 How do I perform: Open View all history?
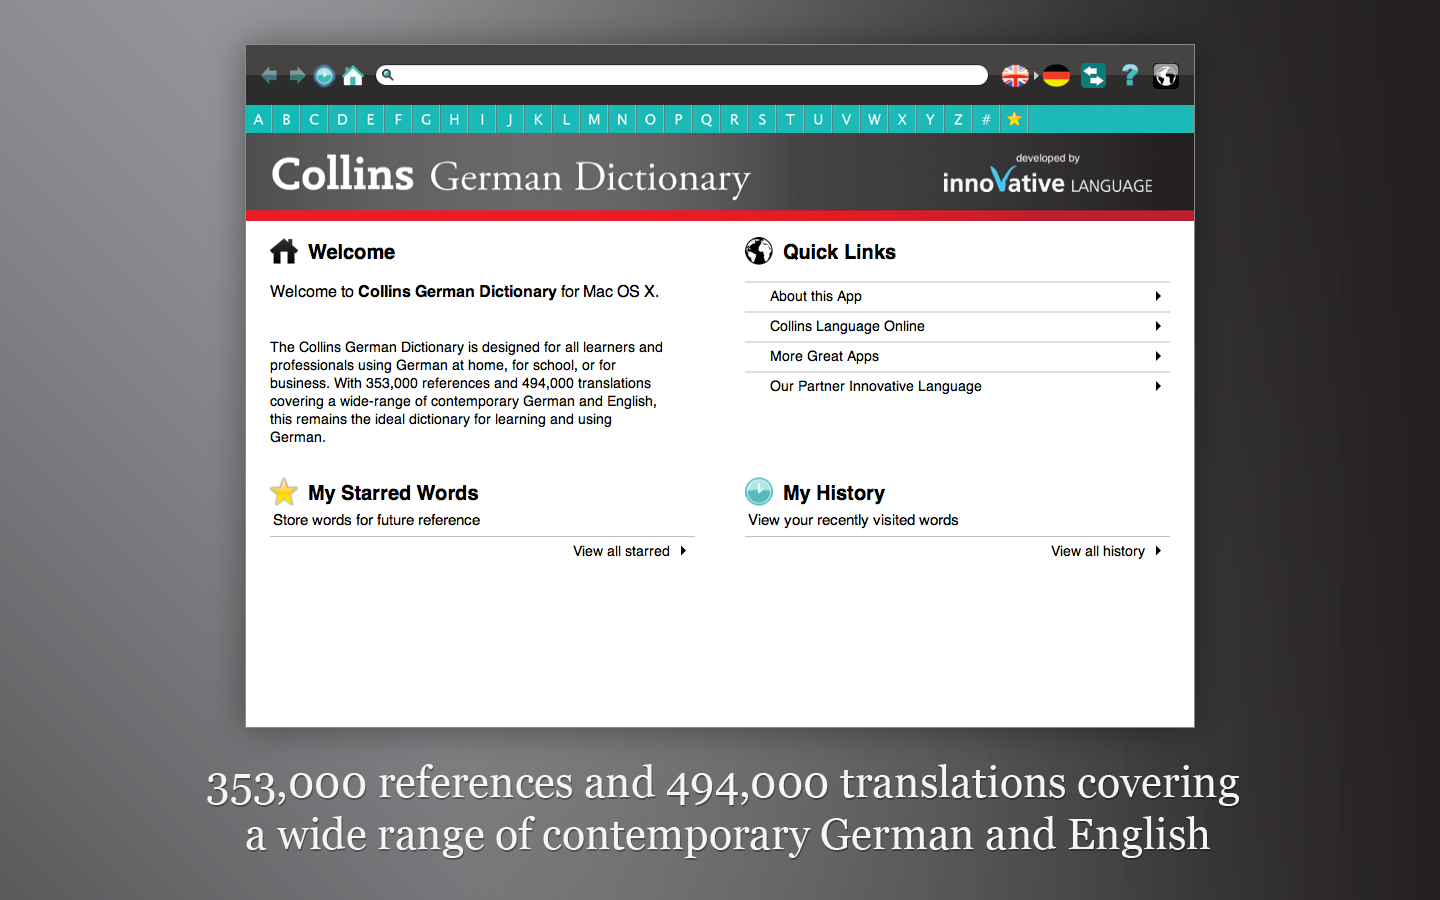(1097, 551)
